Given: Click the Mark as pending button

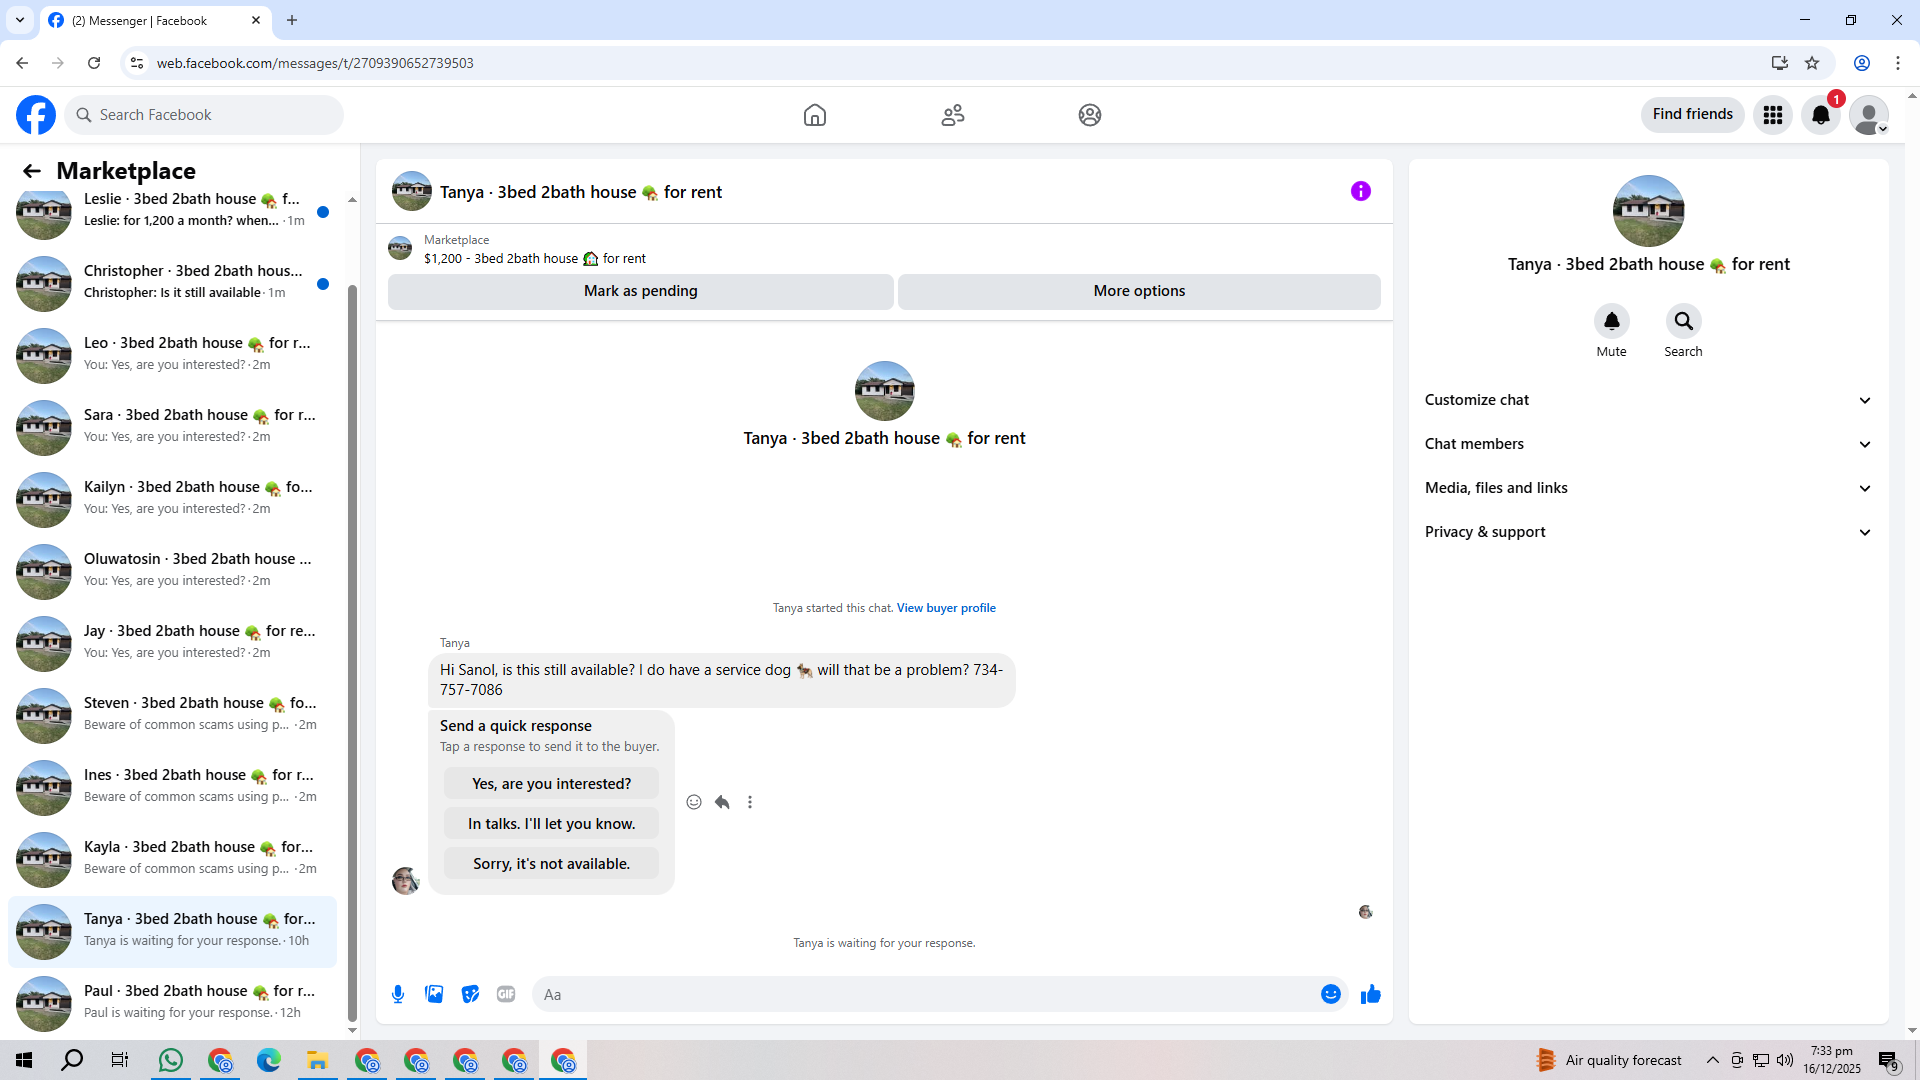Looking at the screenshot, I should pos(641,291).
